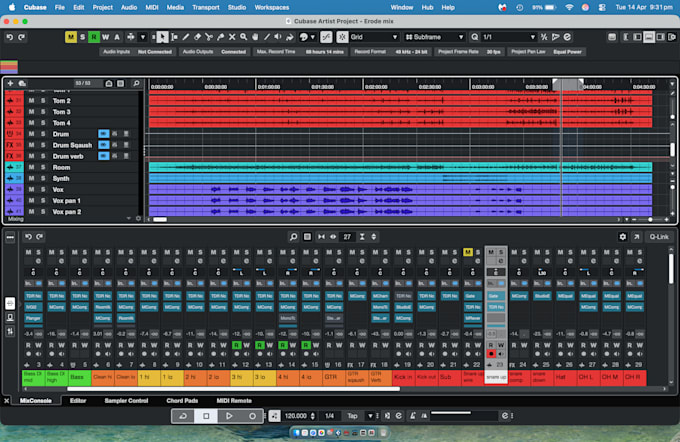The image size is (680, 442).
Task: Select the Split scissors tool
Action: pos(209,37)
